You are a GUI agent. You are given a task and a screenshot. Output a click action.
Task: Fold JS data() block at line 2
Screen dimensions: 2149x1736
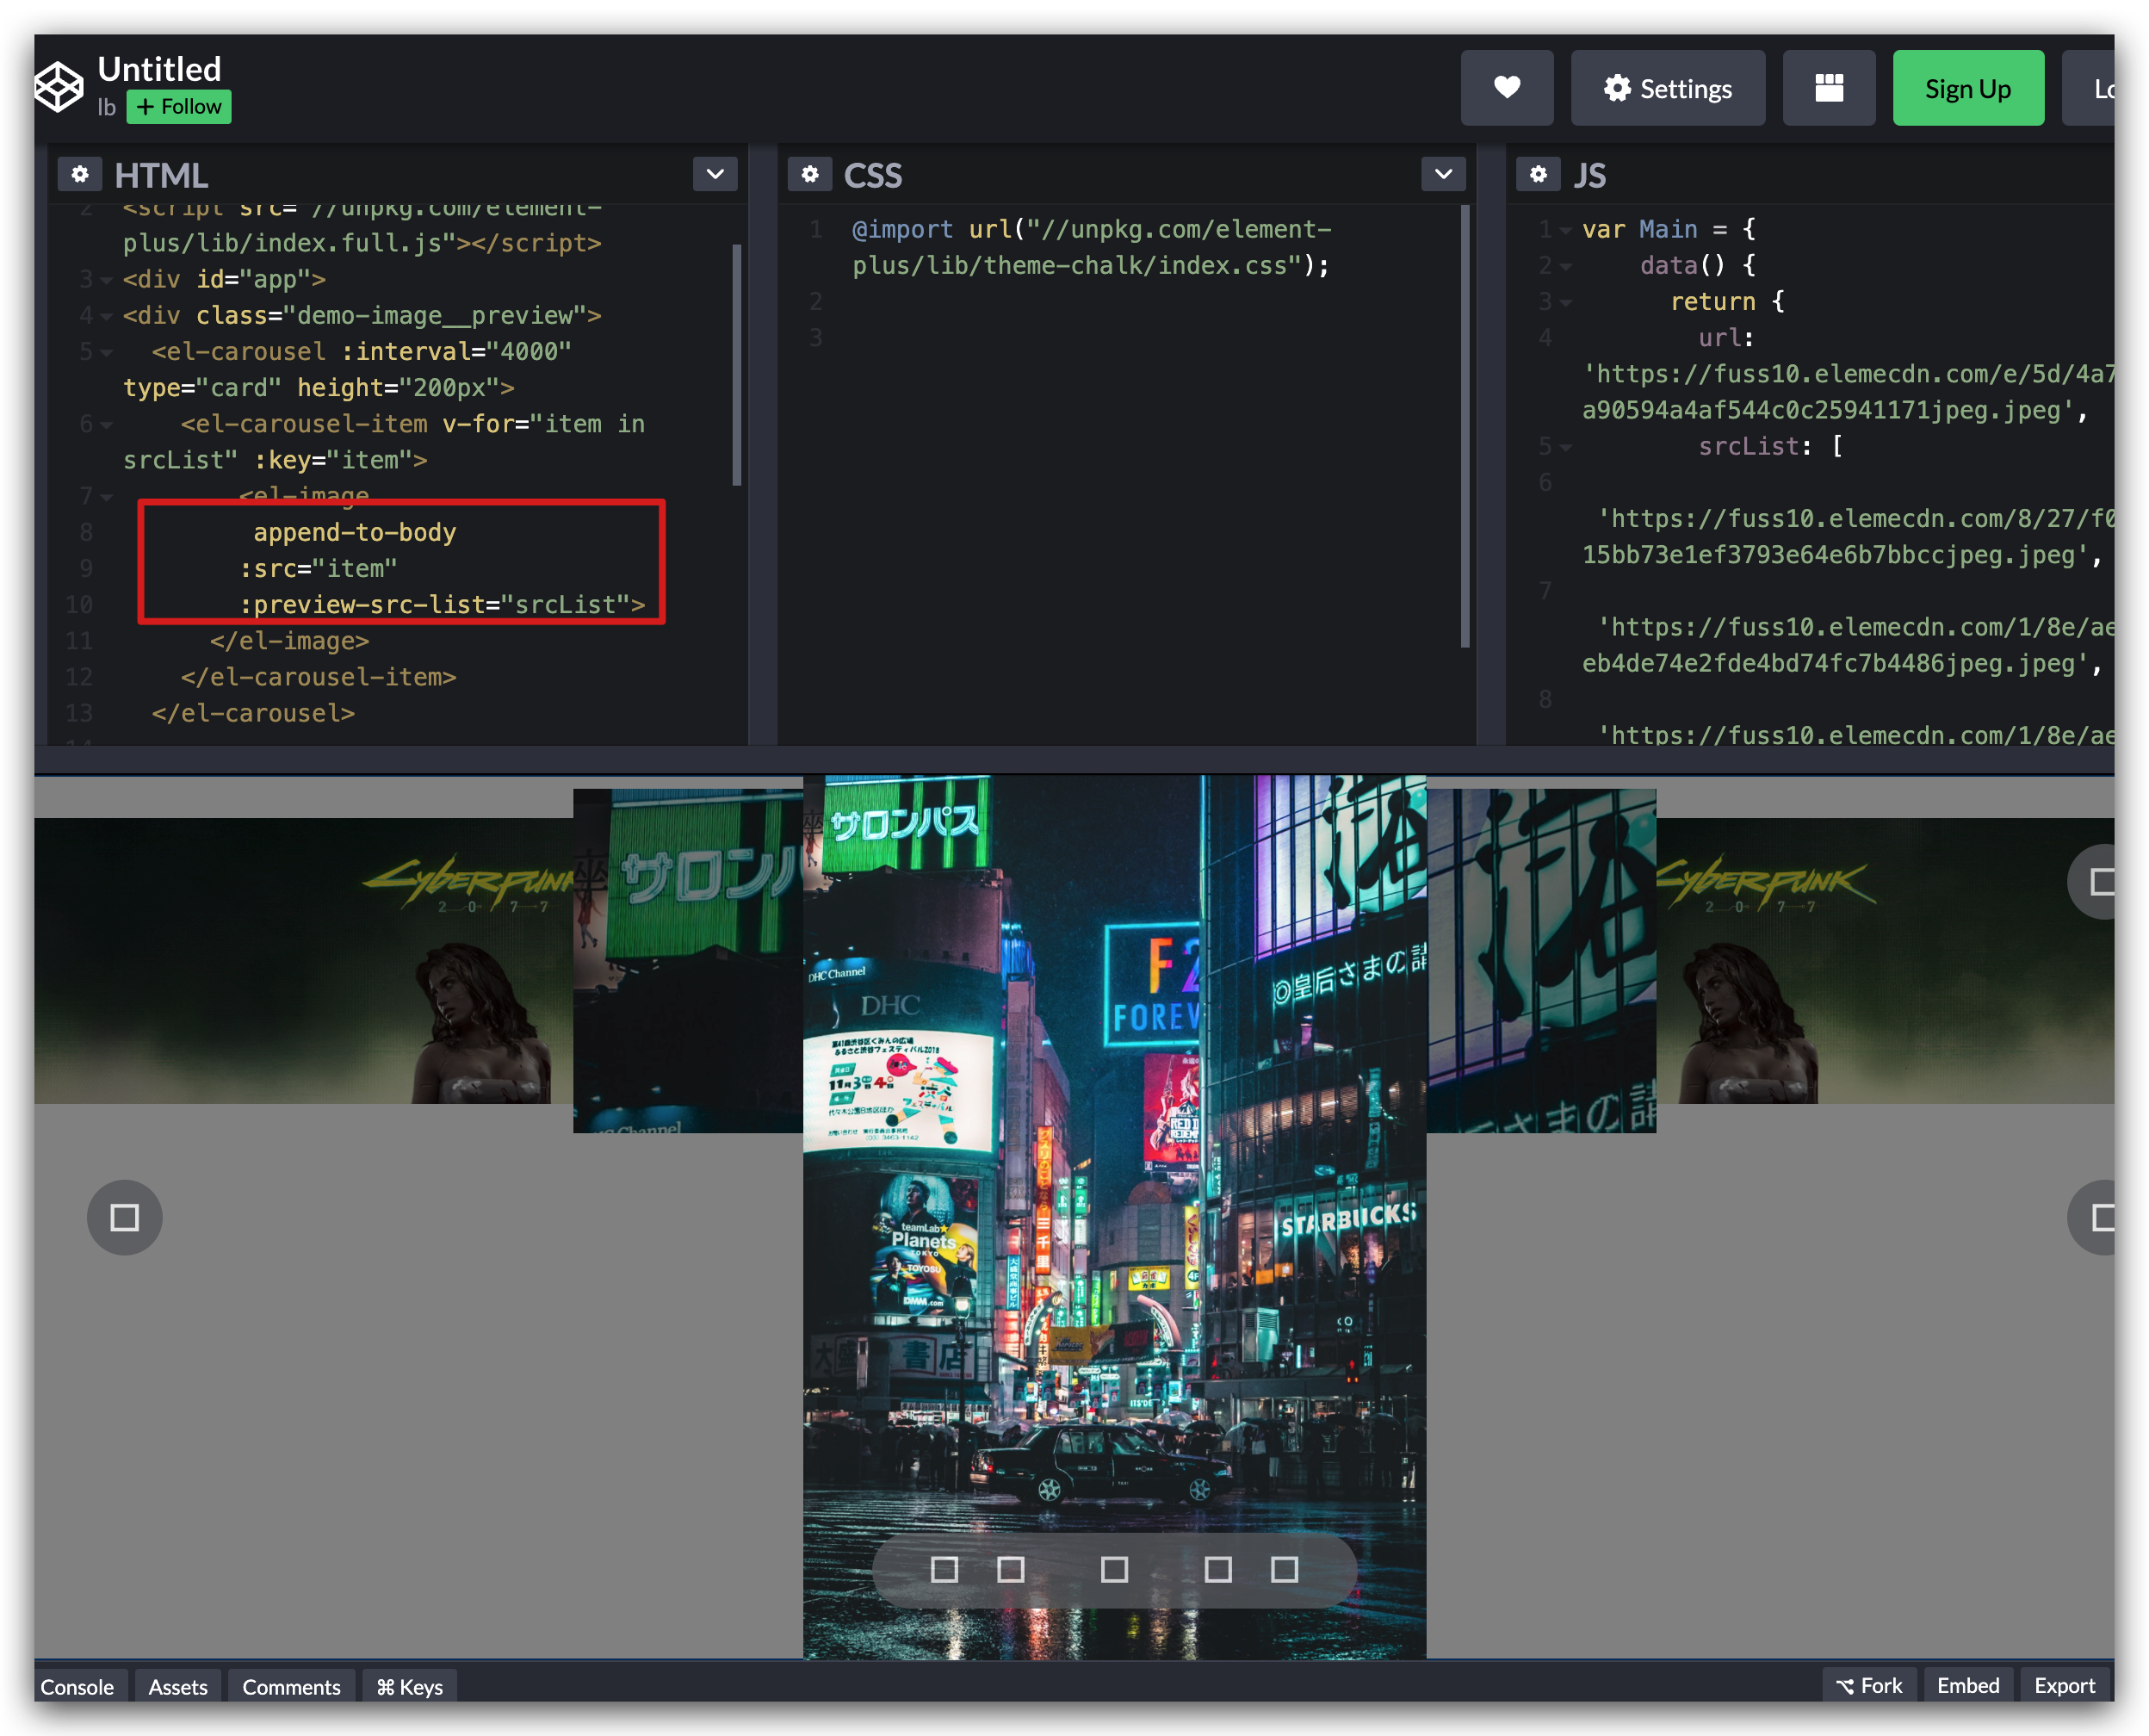[1565, 266]
